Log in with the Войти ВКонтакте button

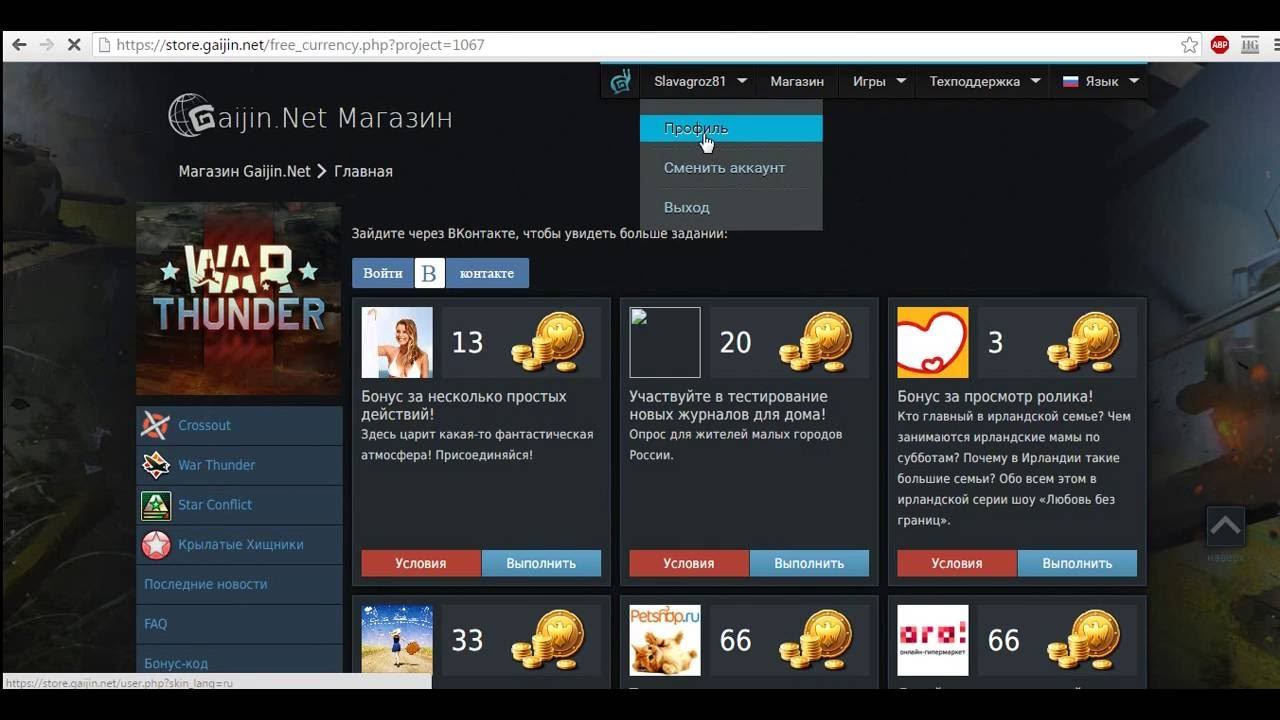tap(440, 273)
